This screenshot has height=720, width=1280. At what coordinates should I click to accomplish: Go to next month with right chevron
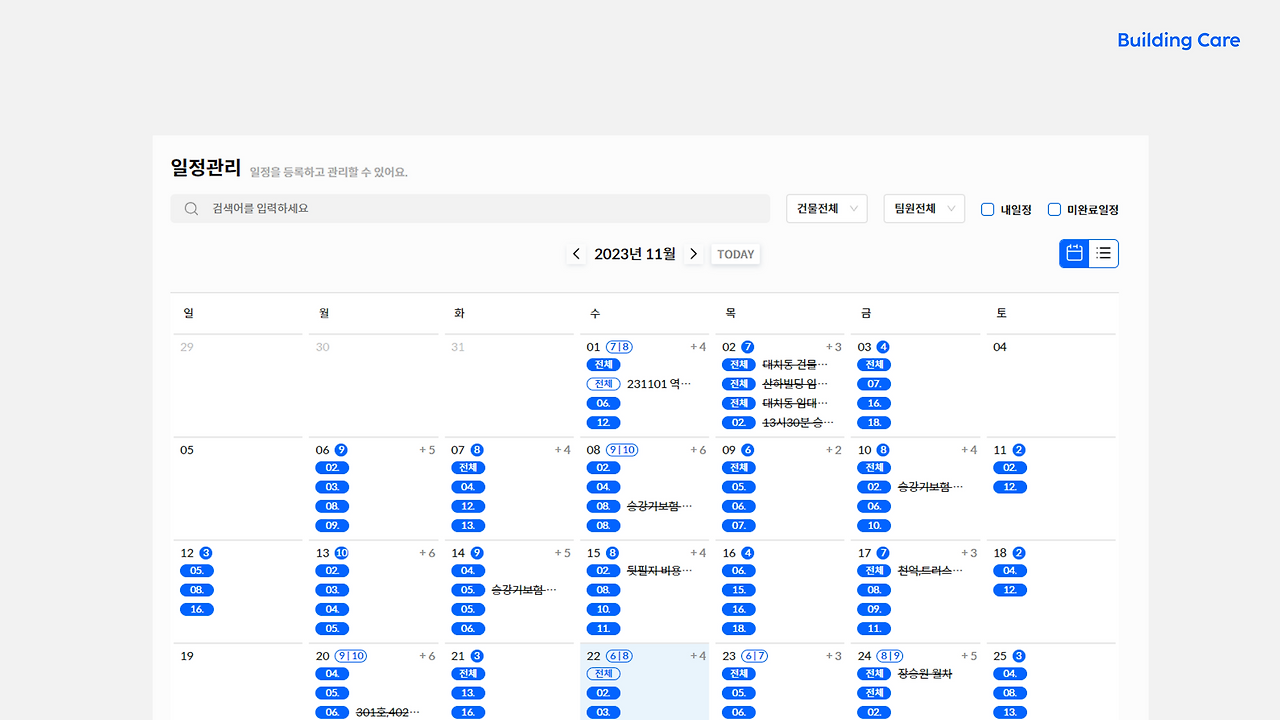point(693,254)
